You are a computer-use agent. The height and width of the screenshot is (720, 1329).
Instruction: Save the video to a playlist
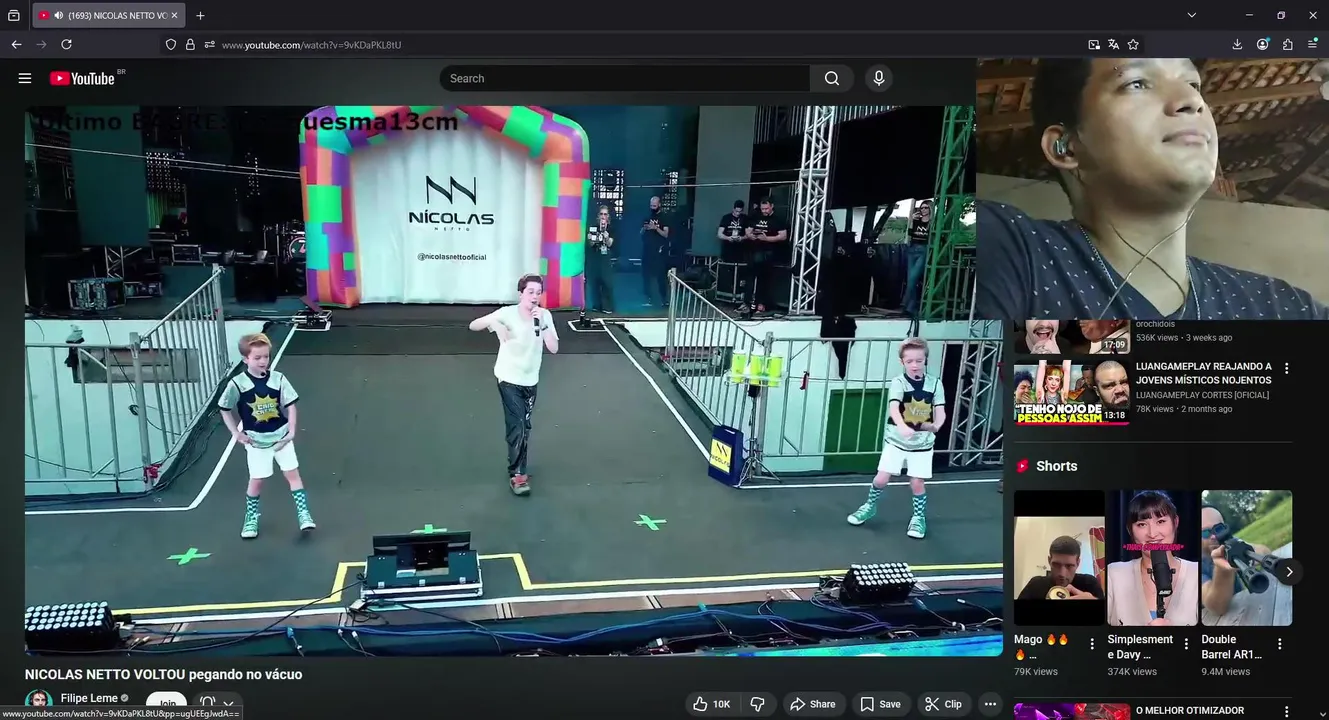[880, 704]
